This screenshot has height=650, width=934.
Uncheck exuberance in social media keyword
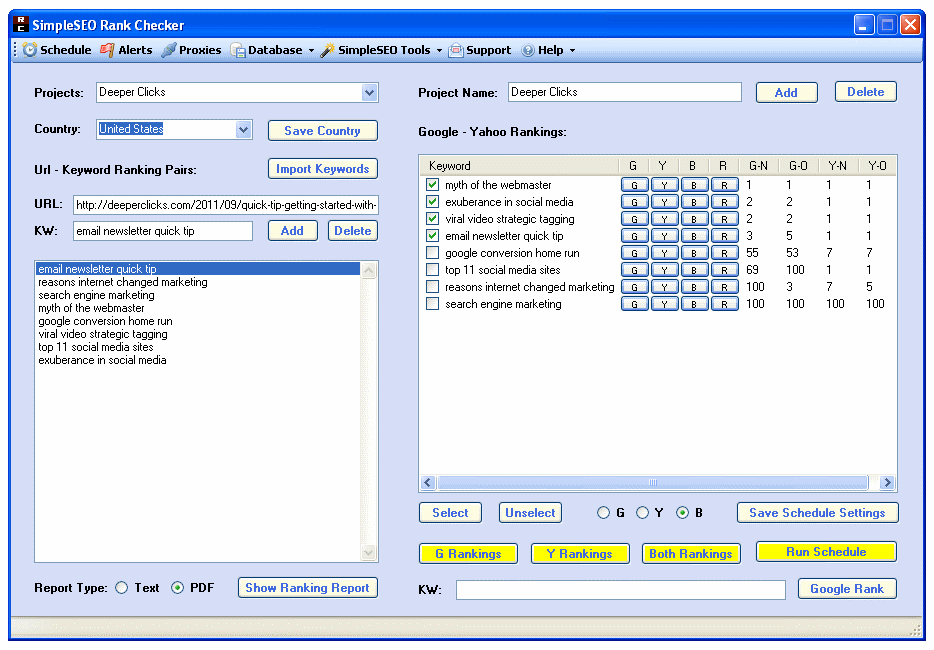(x=432, y=202)
